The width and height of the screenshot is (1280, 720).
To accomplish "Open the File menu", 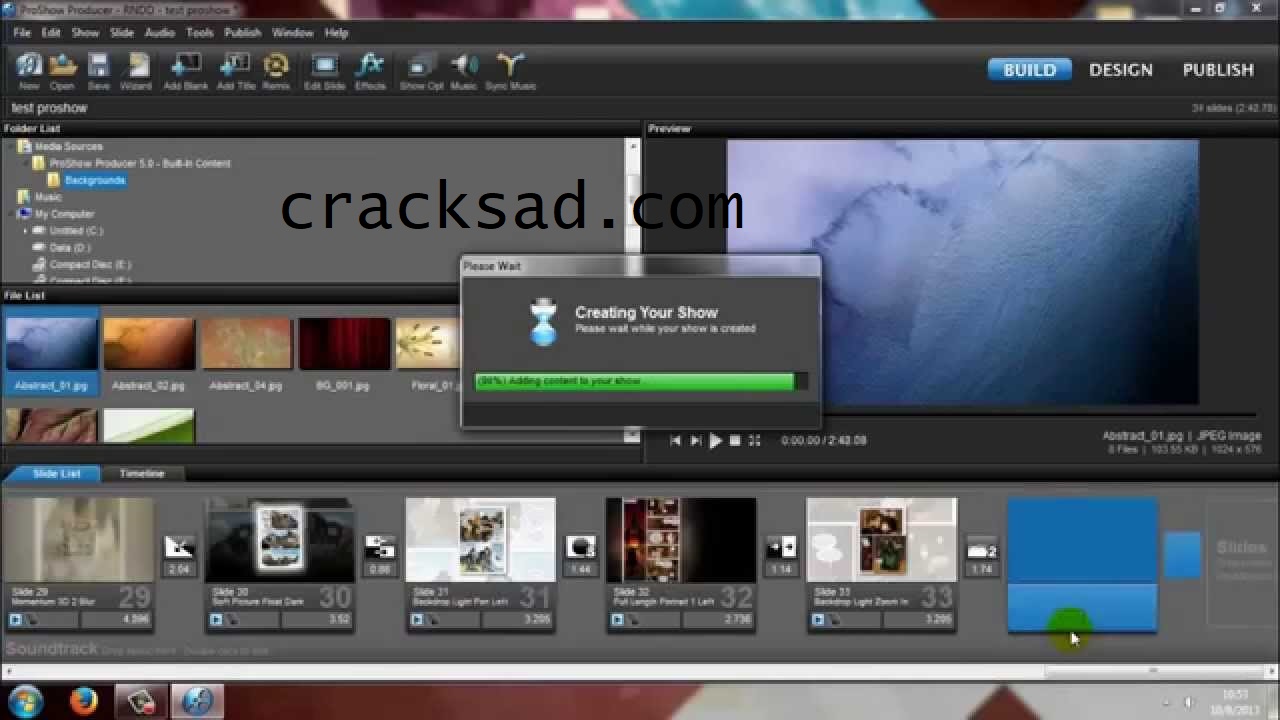I will [22, 33].
